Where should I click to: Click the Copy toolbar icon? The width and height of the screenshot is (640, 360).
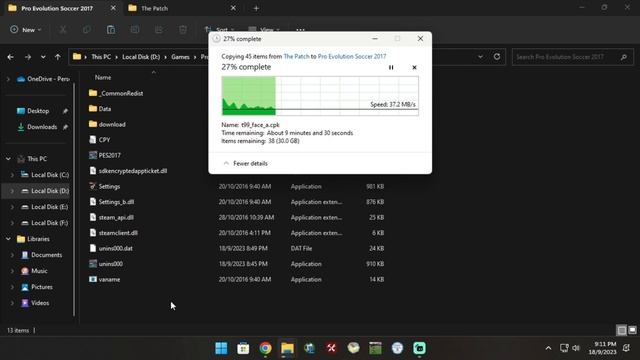[87, 29]
